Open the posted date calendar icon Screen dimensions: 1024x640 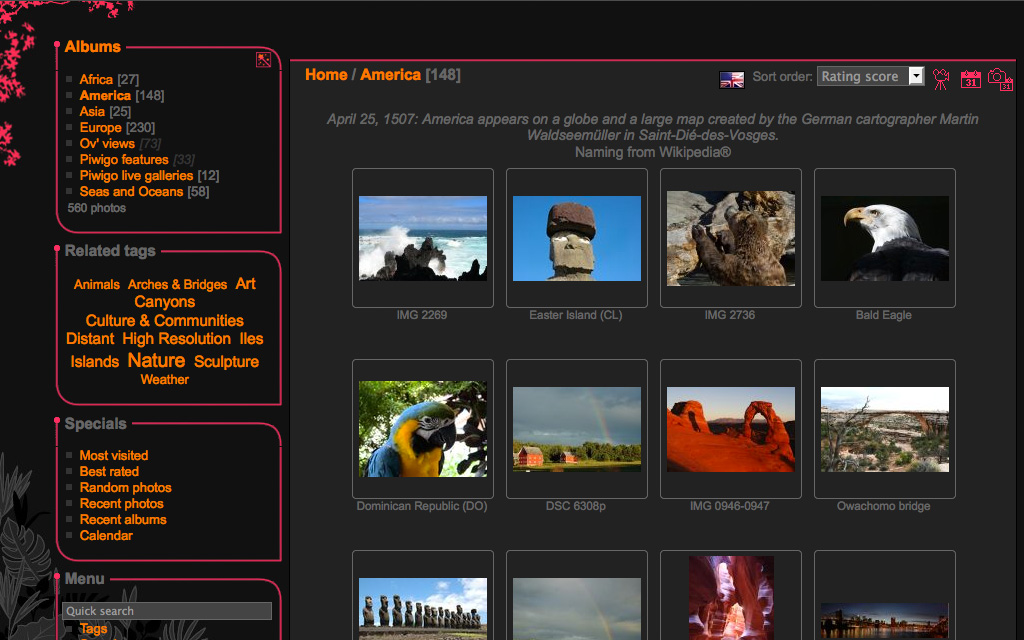[970, 79]
